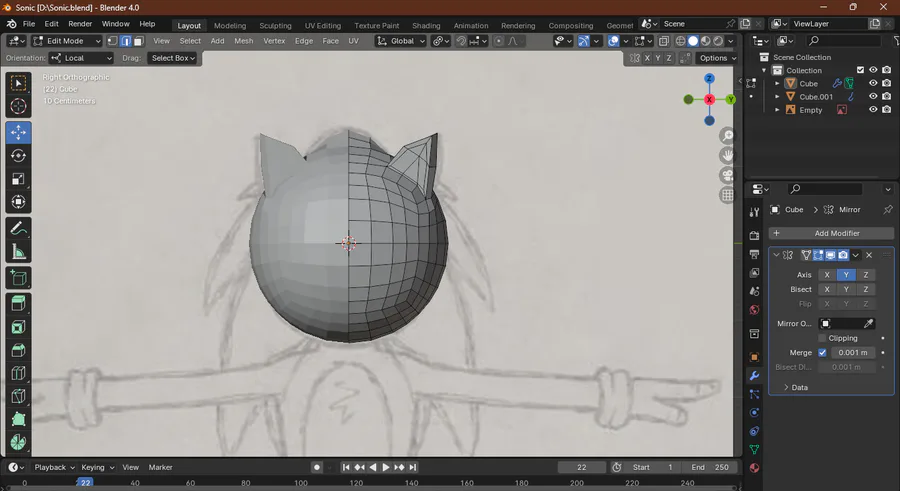
Task: Expand the Data section of Mirror
Action: pyautogui.click(x=796, y=388)
